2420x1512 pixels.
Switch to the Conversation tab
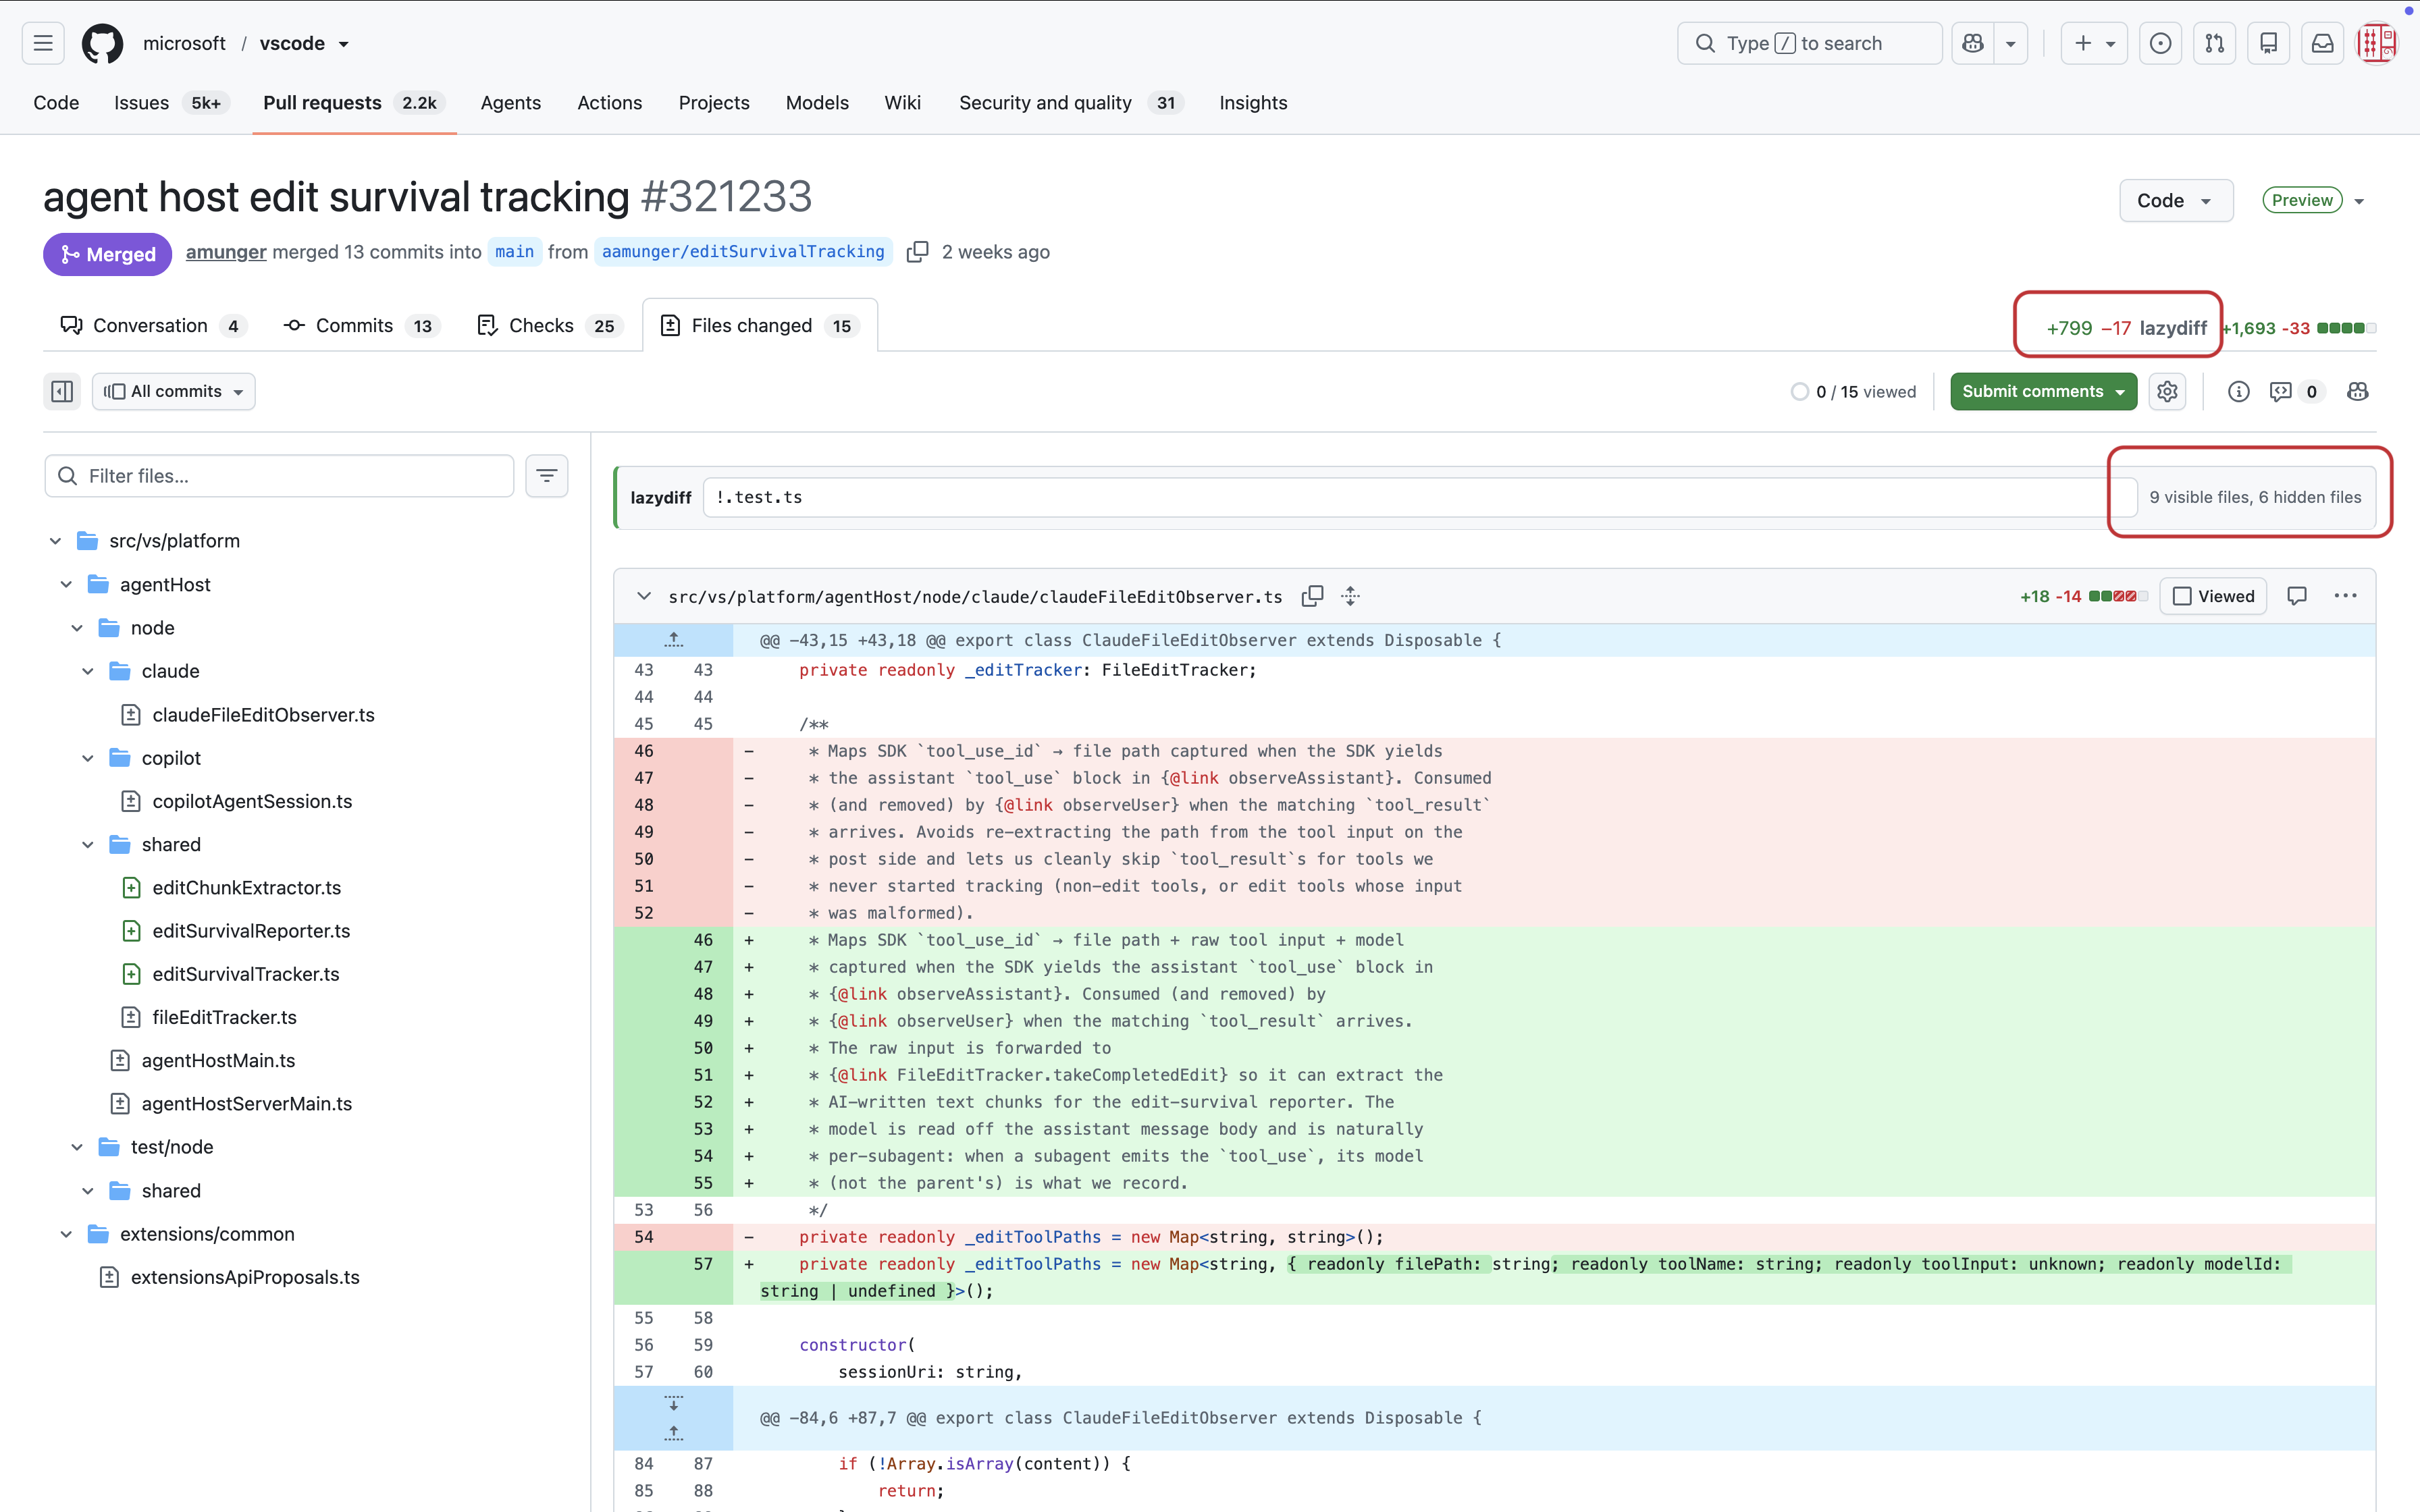[x=153, y=325]
